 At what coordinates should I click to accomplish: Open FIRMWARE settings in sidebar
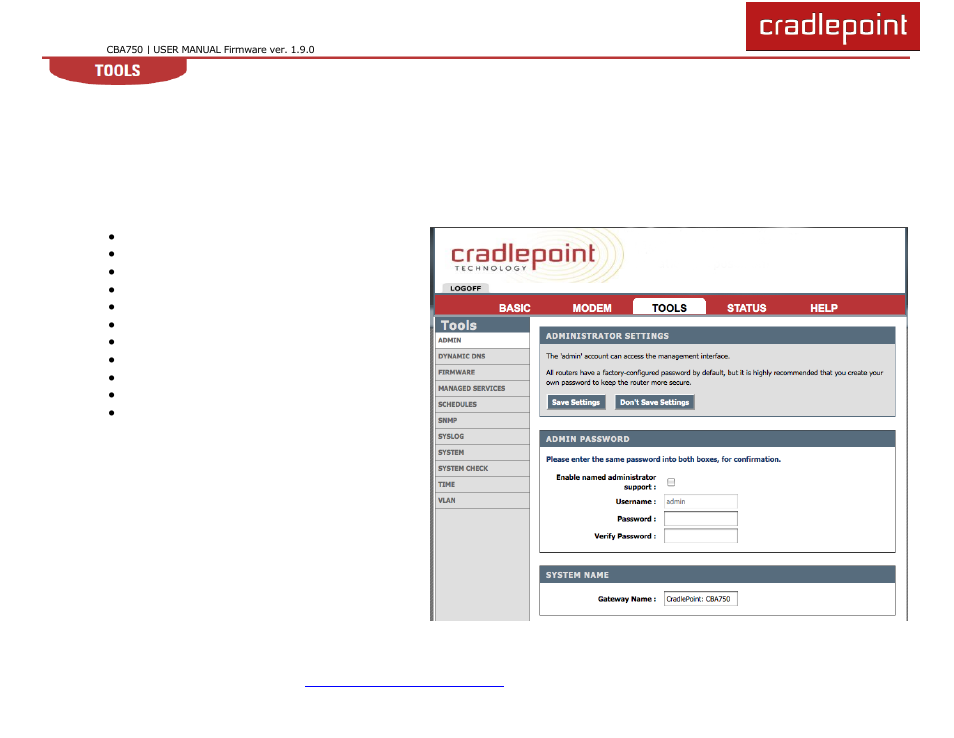(482, 372)
